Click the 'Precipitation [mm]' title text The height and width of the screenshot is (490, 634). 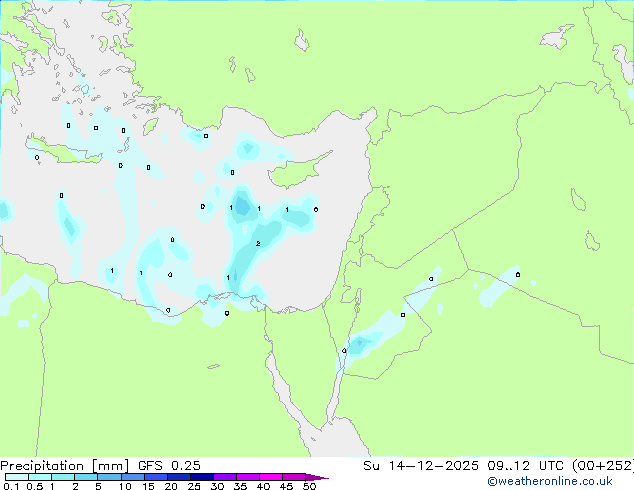tap(64, 466)
